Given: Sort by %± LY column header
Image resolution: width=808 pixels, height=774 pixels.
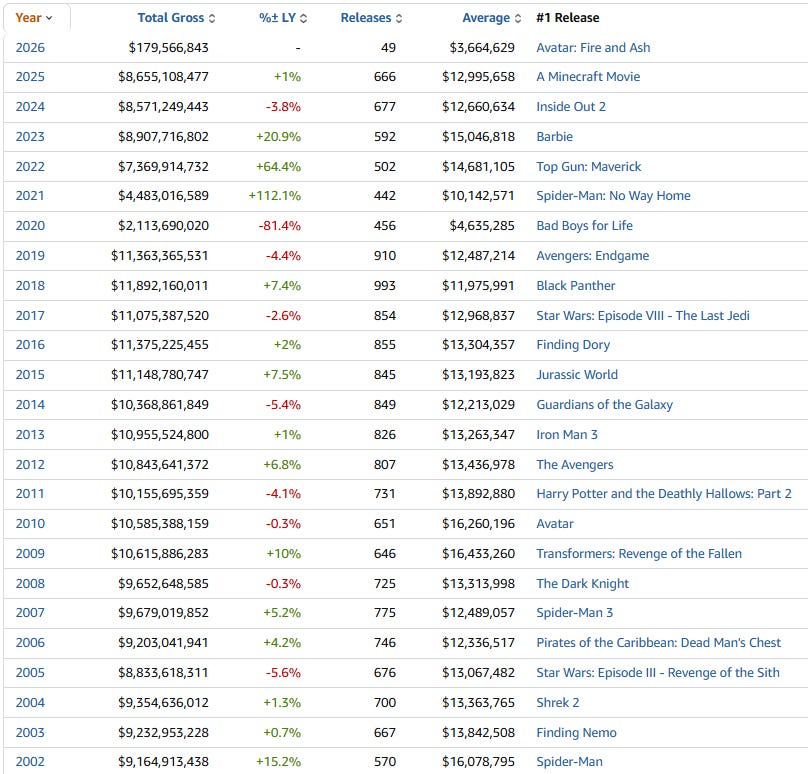Looking at the screenshot, I should tap(283, 18).
